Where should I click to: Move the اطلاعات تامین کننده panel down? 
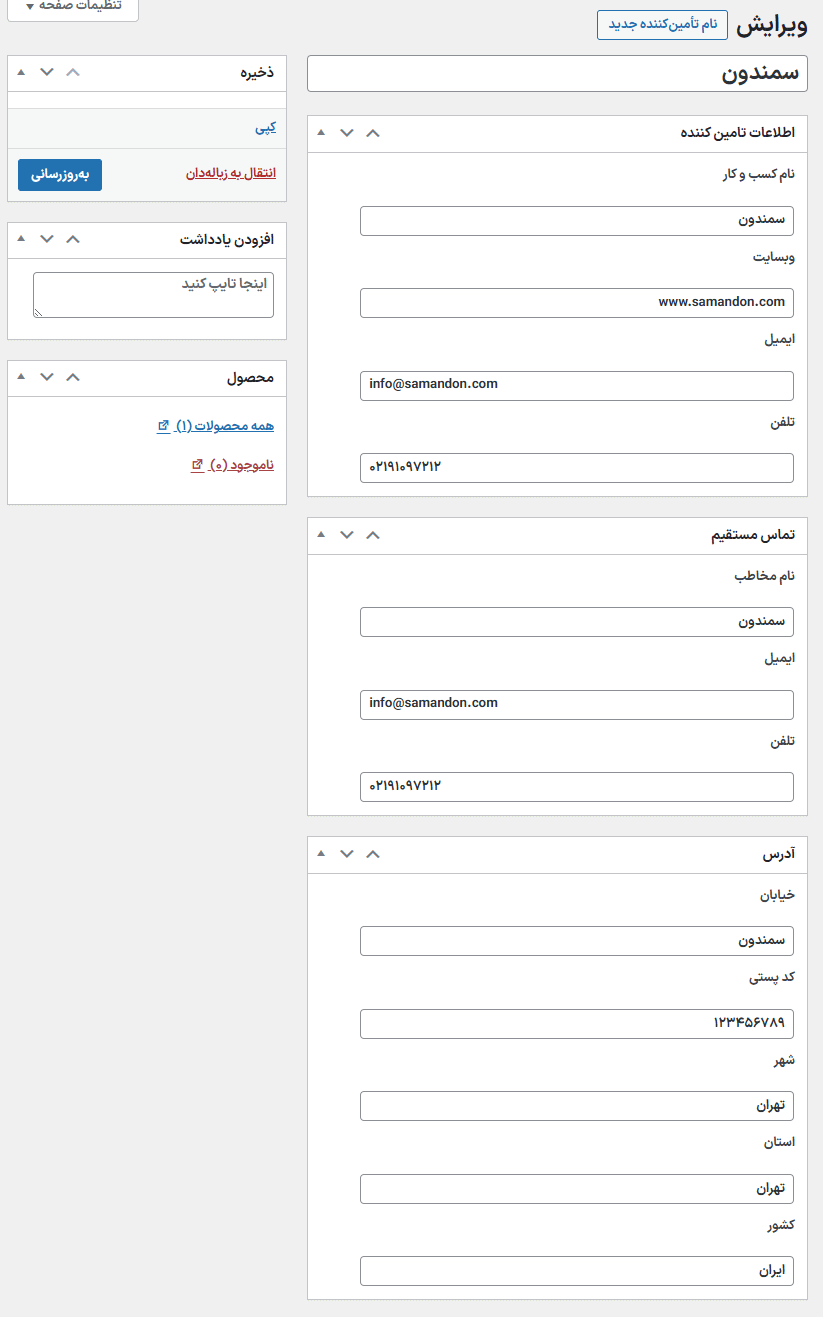coord(347,132)
